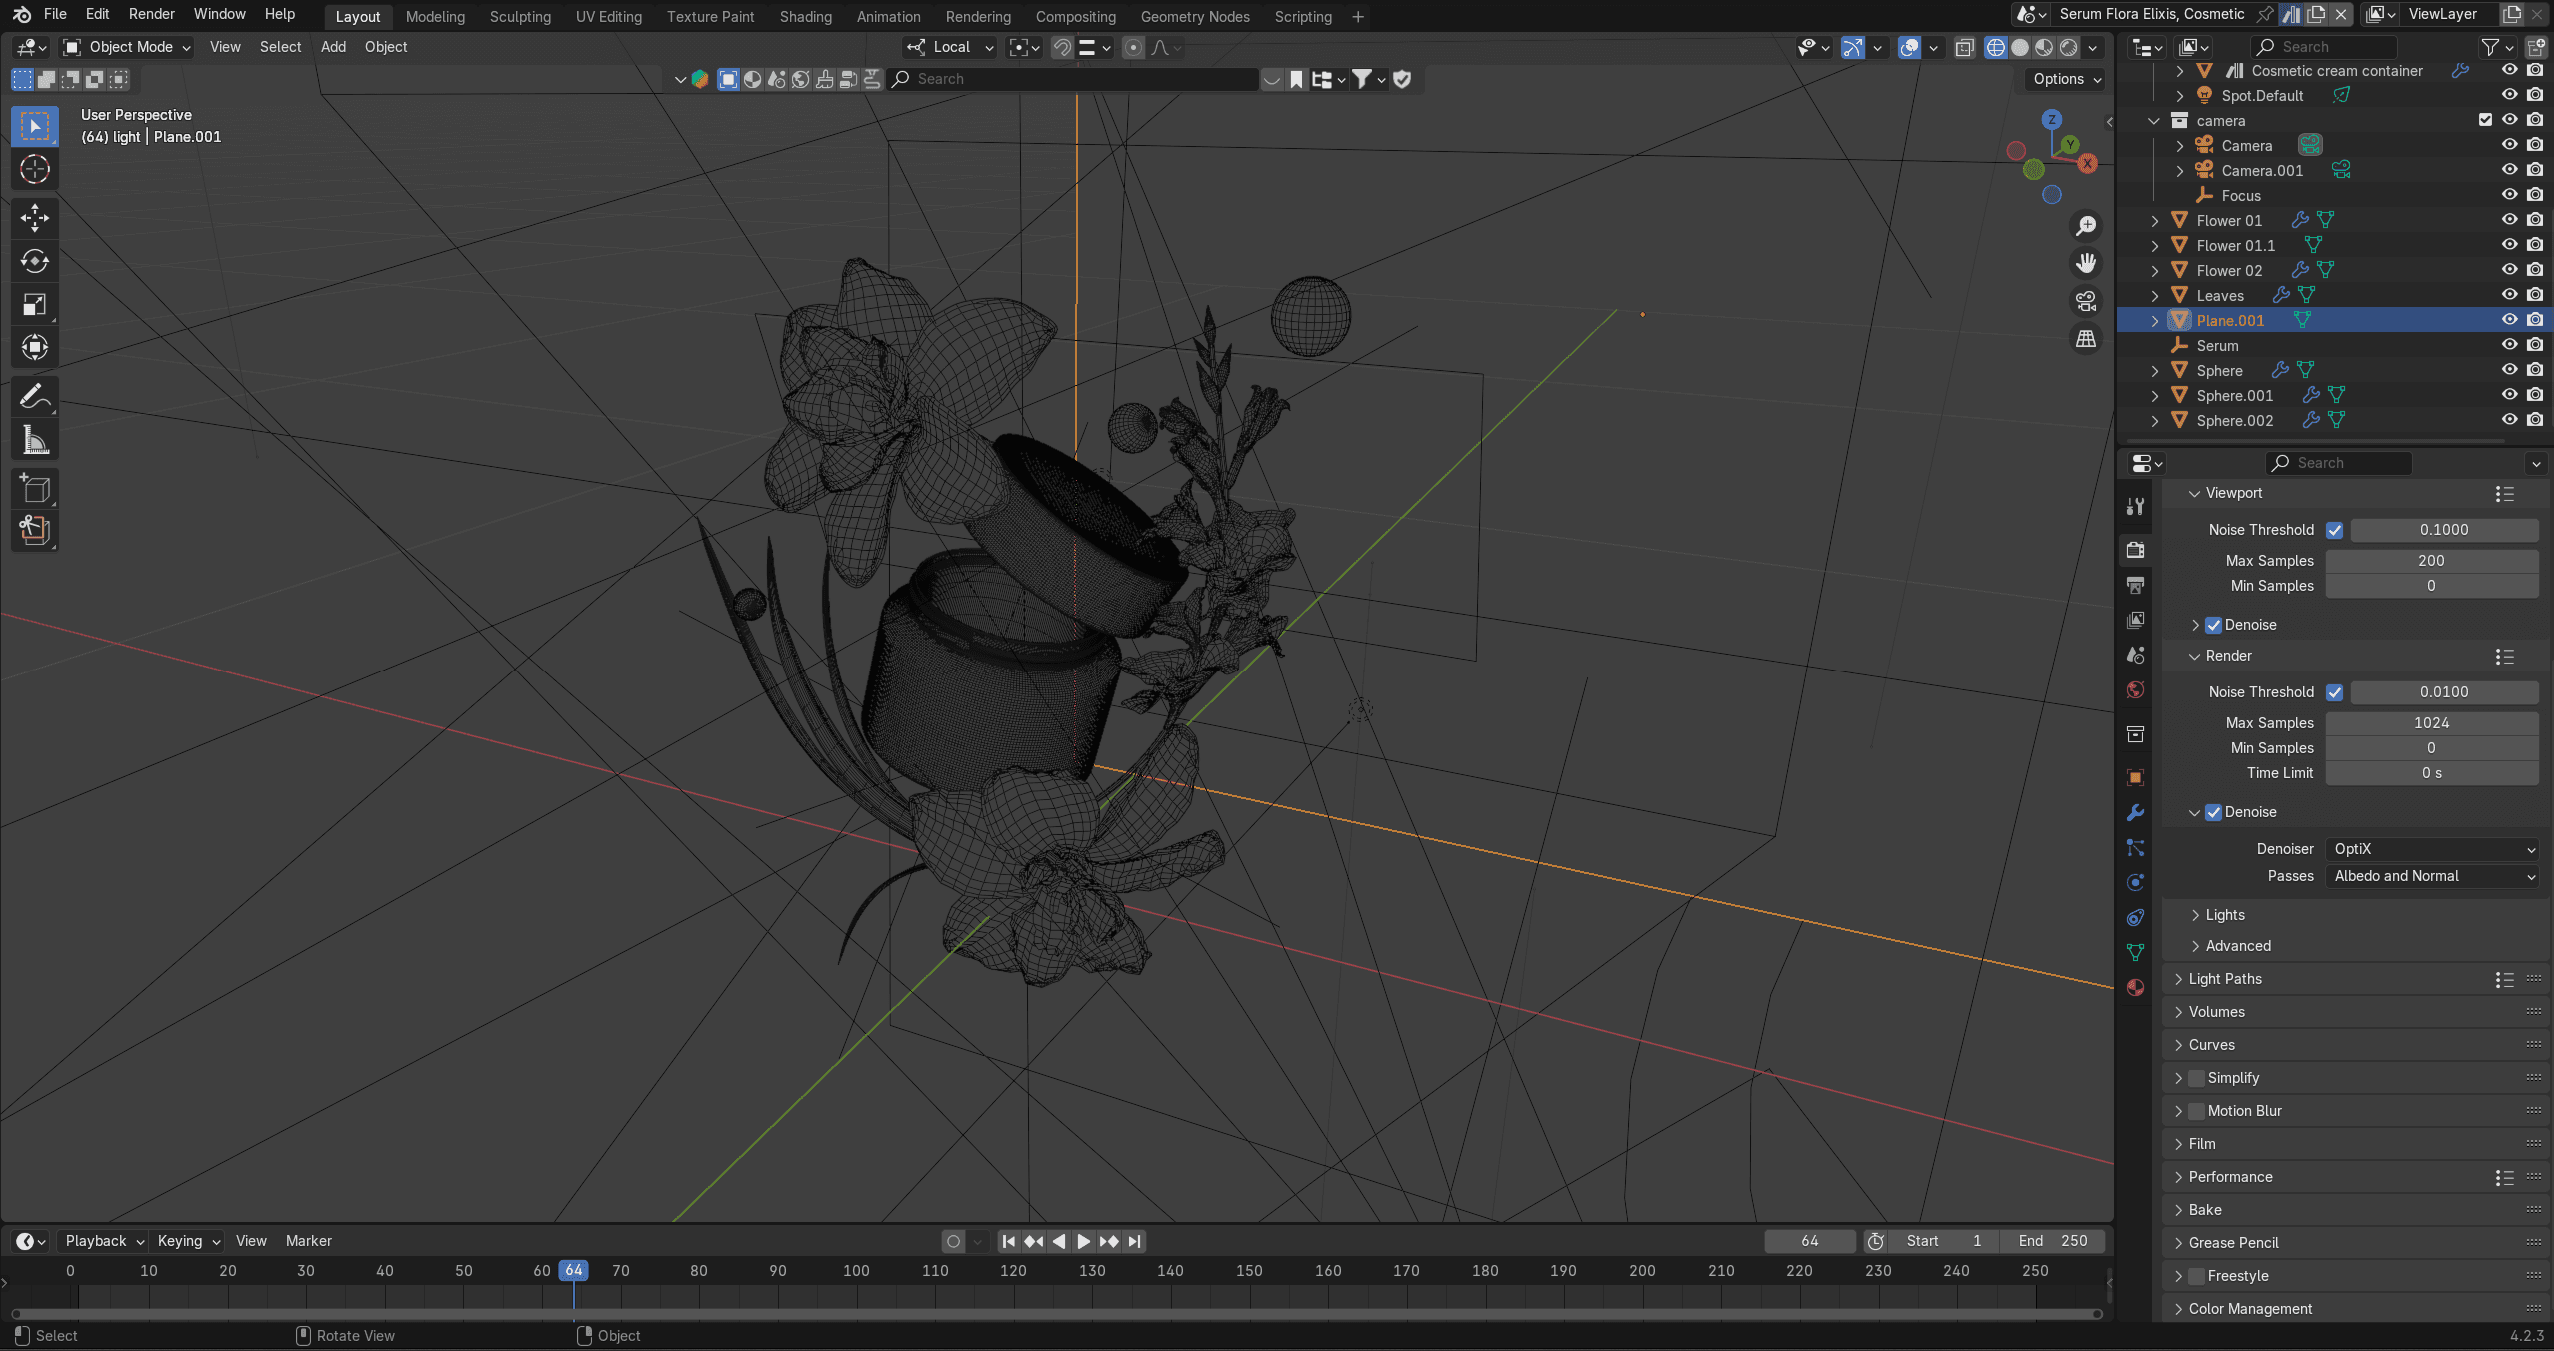Click the Add Cube tool icon
This screenshot has height=1351, width=2554.
[x=35, y=488]
